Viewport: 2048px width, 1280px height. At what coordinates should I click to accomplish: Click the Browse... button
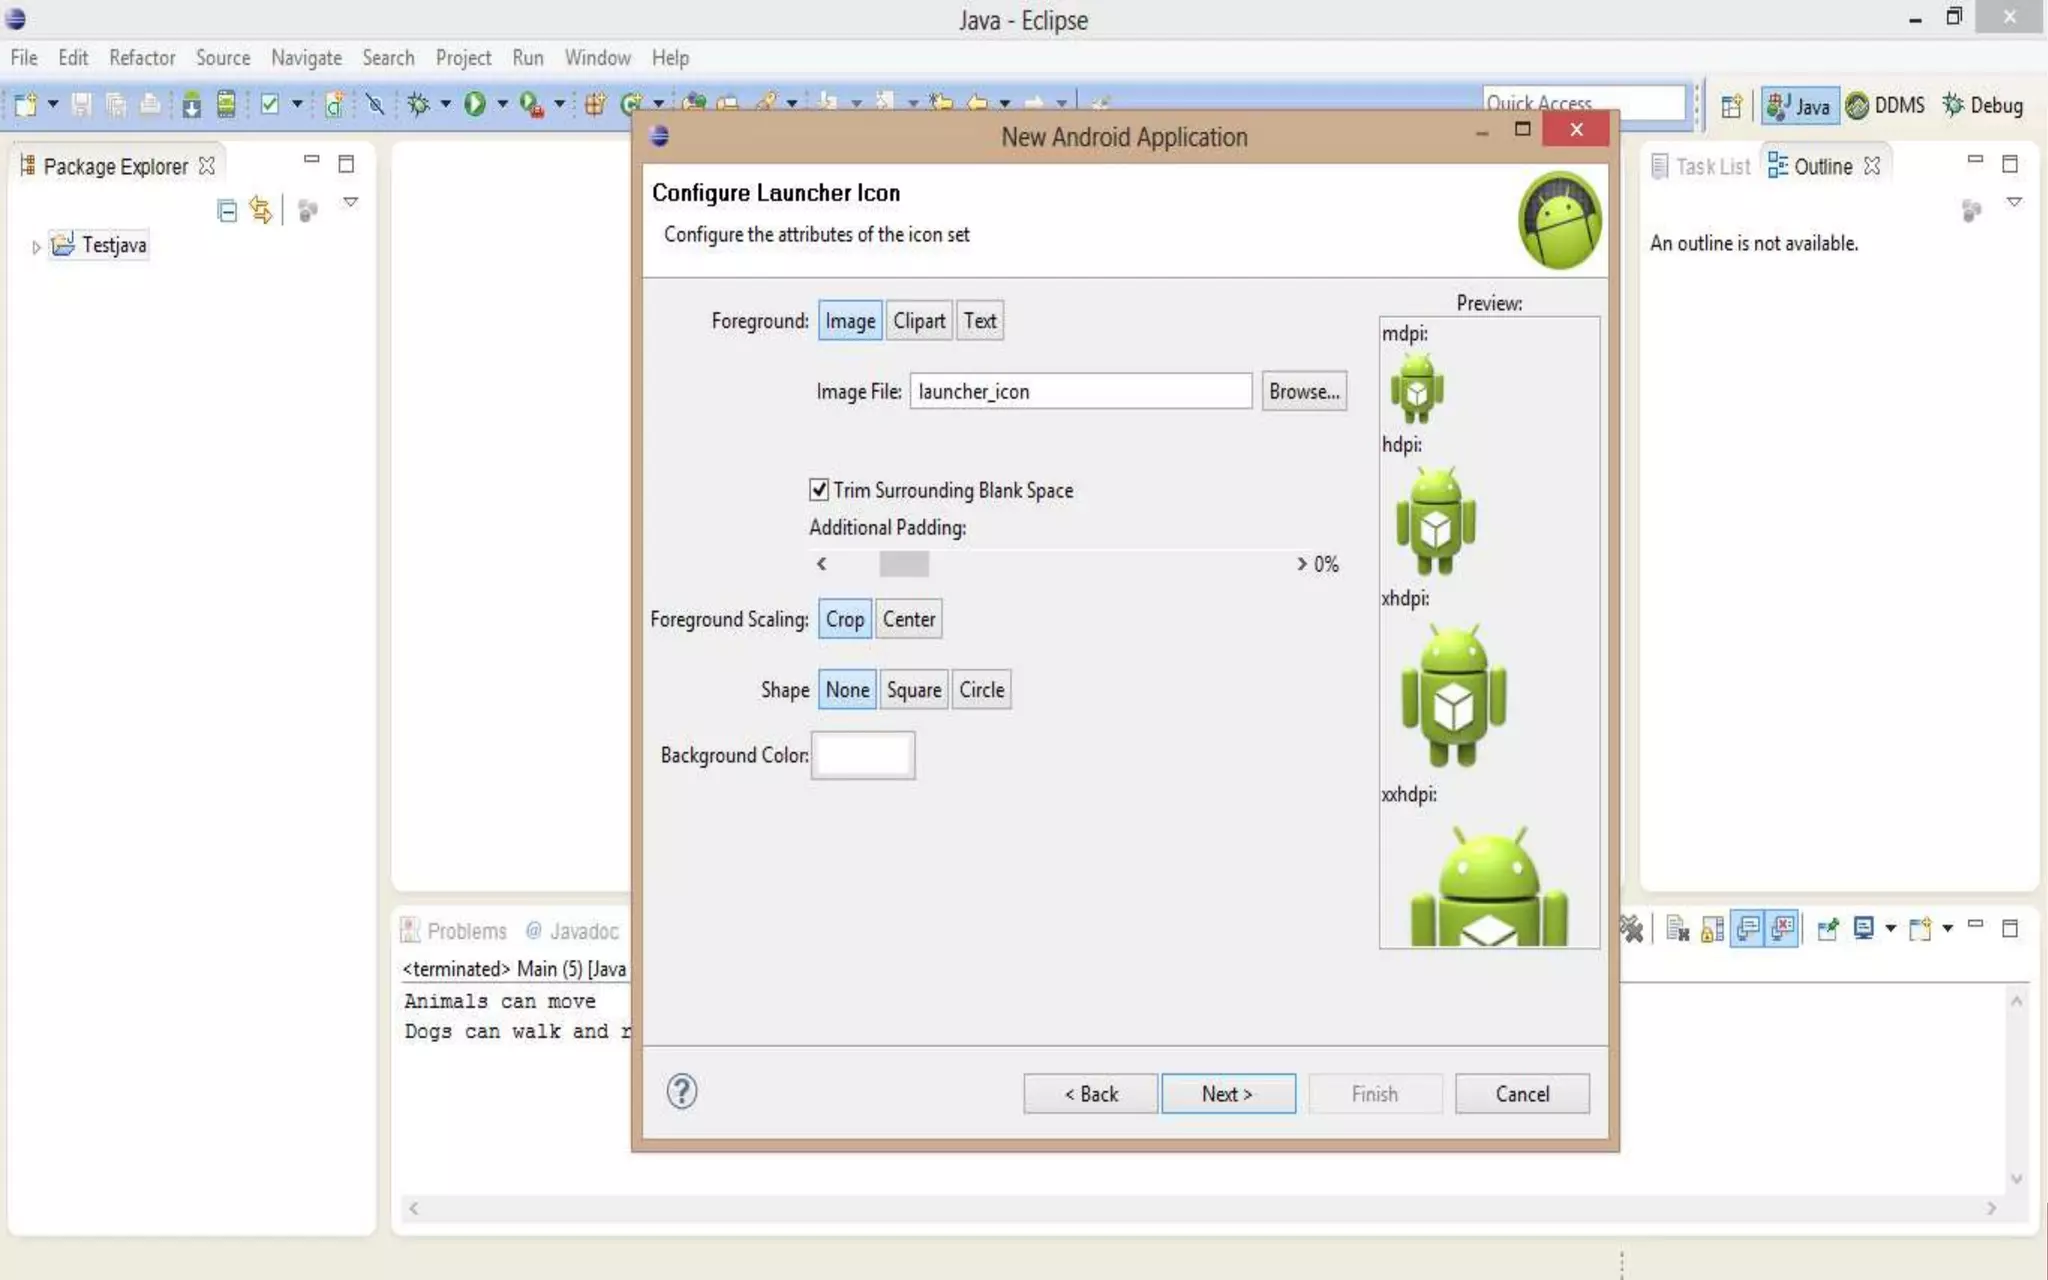1304,392
